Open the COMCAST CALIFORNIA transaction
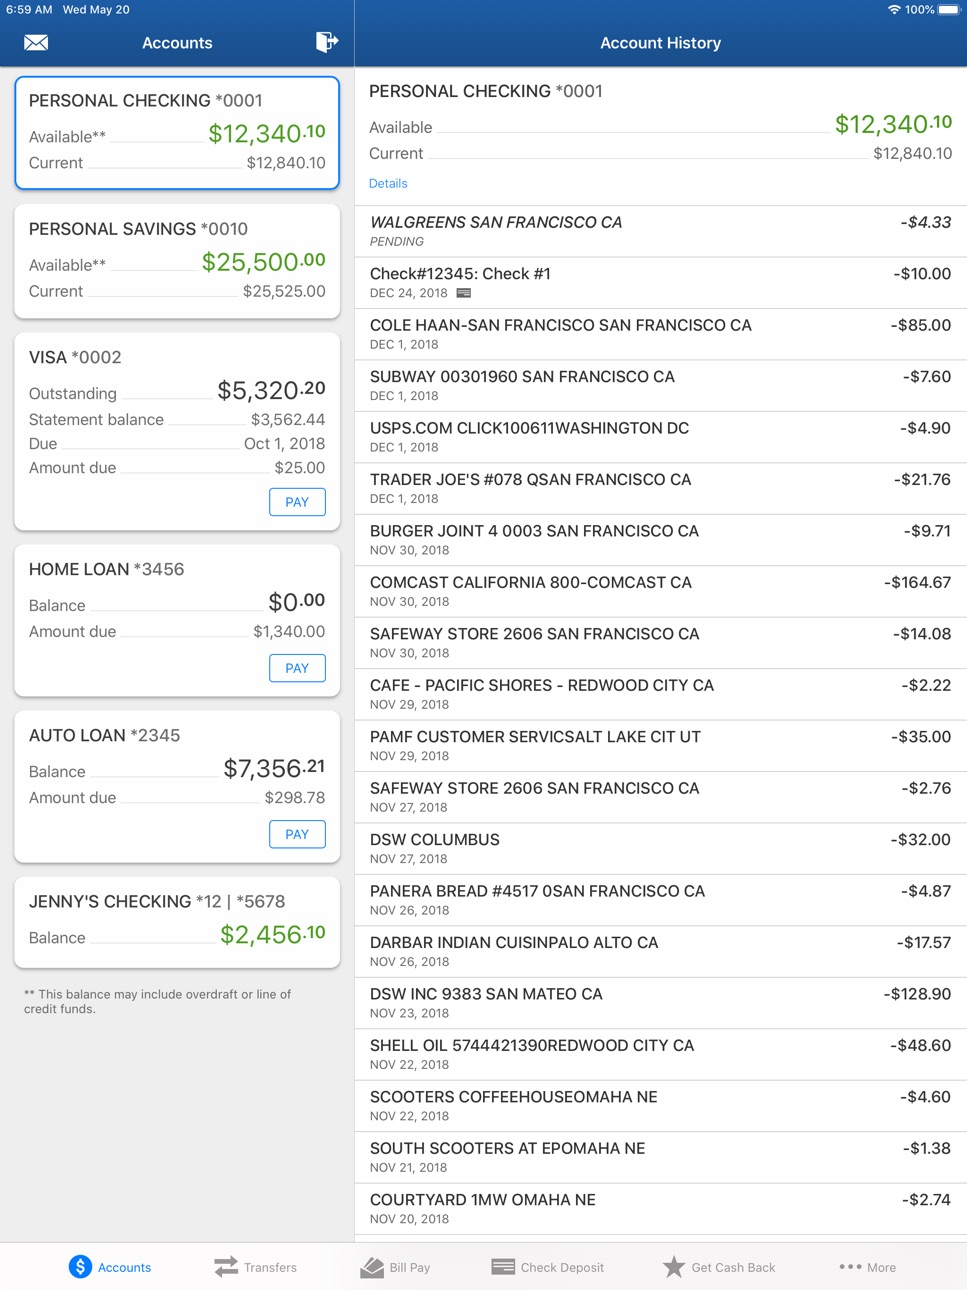This screenshot has width=967, height=1290. click(x=661, y=591)
